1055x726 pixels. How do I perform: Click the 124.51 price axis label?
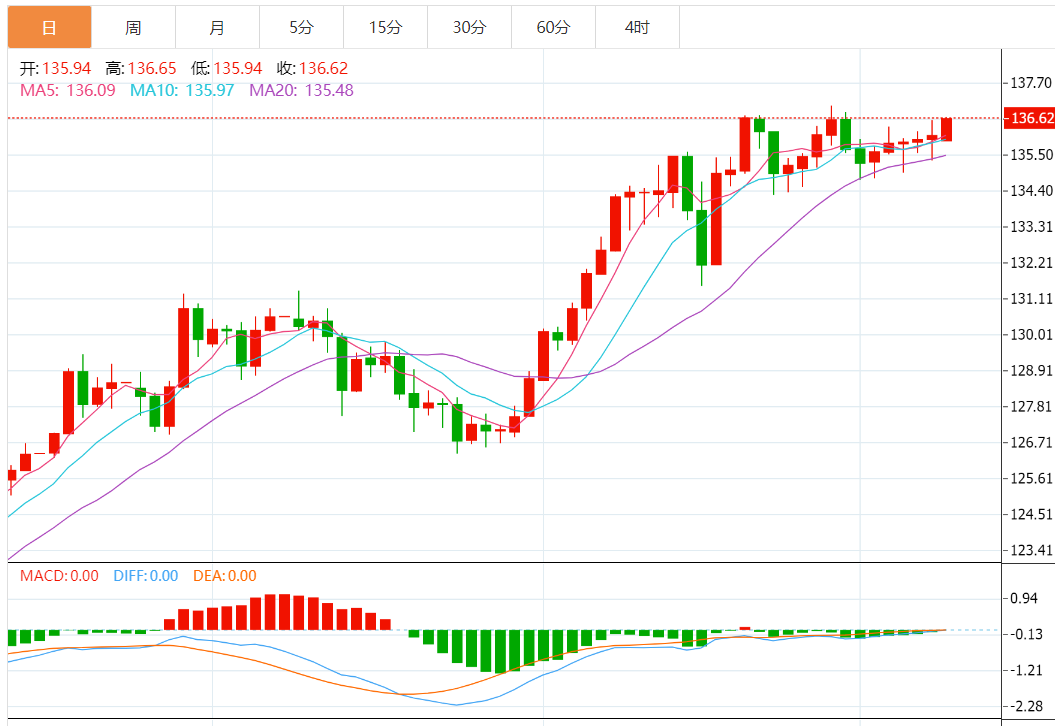tap(1031, 515)
